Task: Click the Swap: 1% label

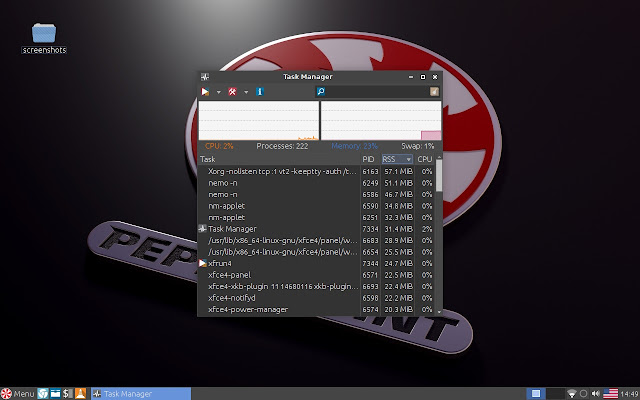Action: pyautogui.click(x=418, y=146)
